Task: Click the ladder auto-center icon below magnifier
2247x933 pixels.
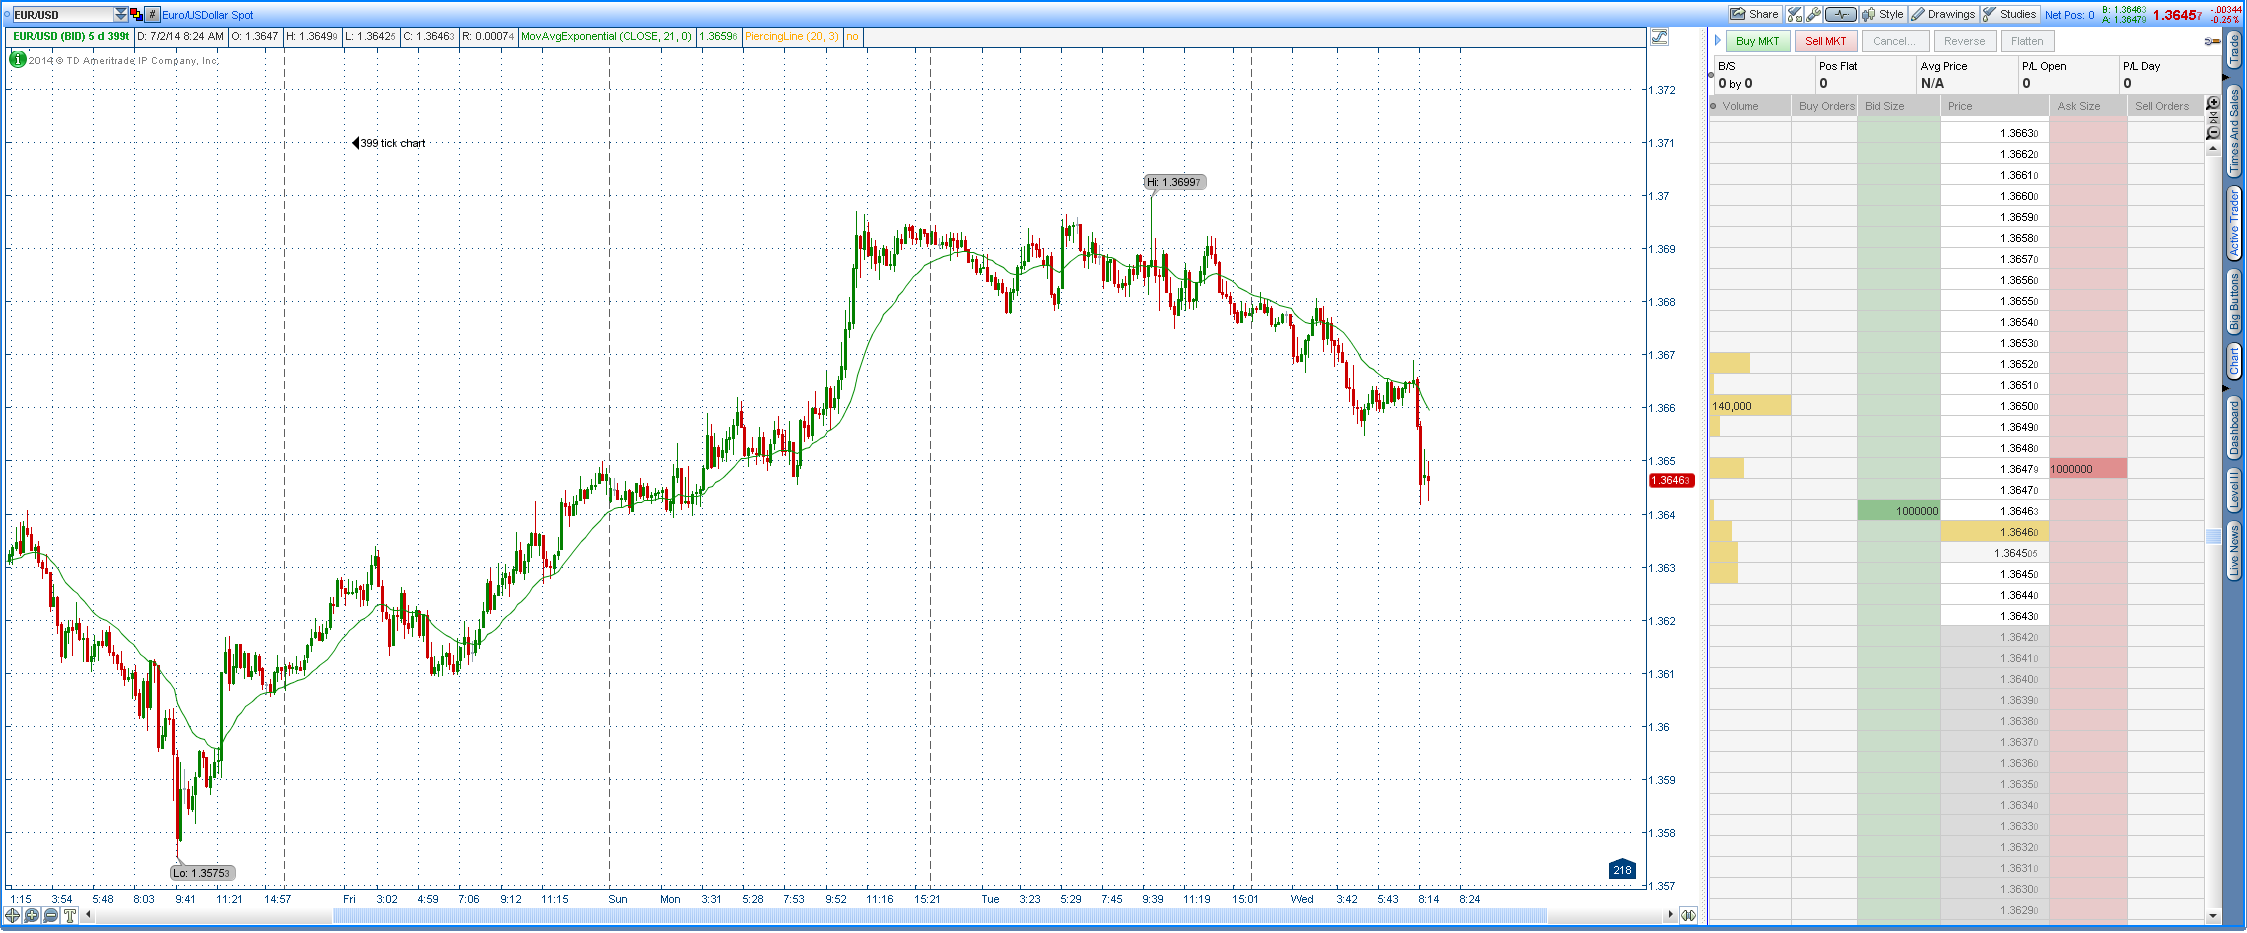Action: pos(2213,118)
